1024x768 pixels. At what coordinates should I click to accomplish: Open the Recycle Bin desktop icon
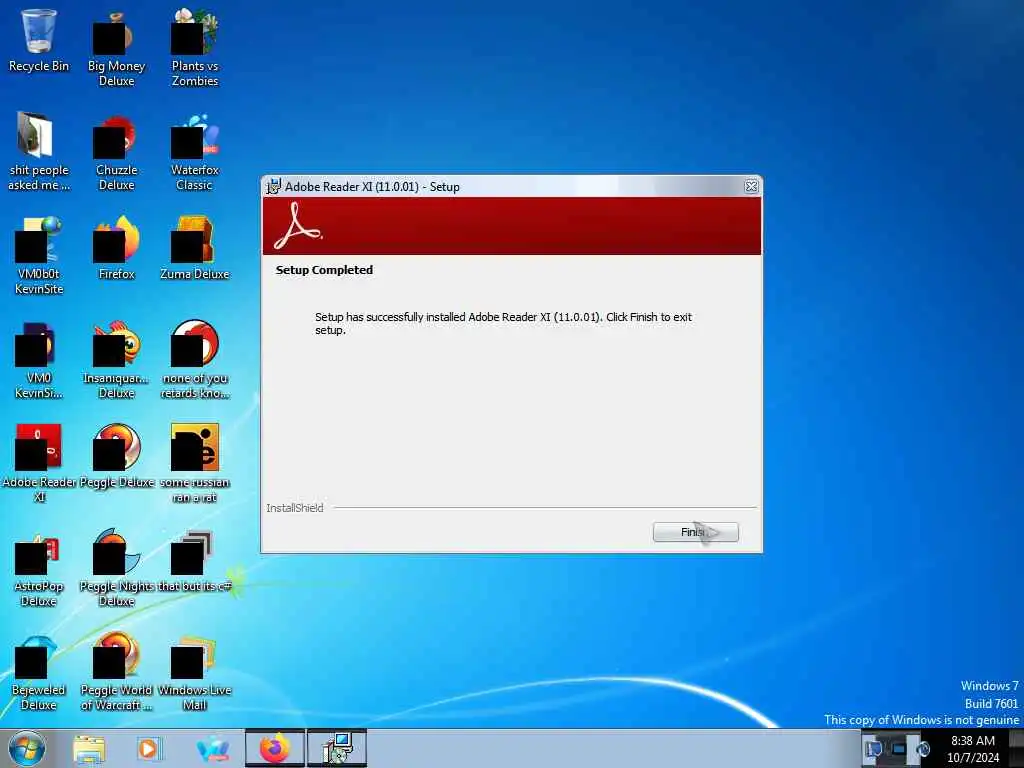[x=39, y=40]
